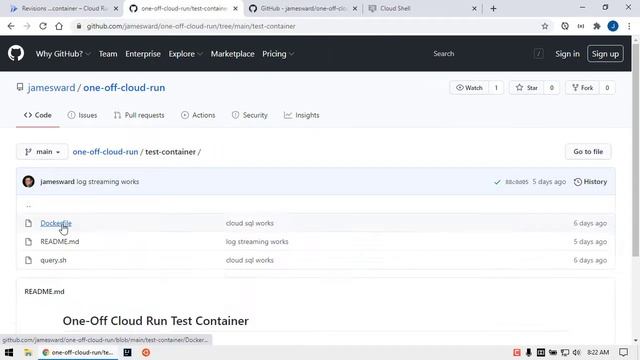Go to parent directory '..'

pos(28,205)
